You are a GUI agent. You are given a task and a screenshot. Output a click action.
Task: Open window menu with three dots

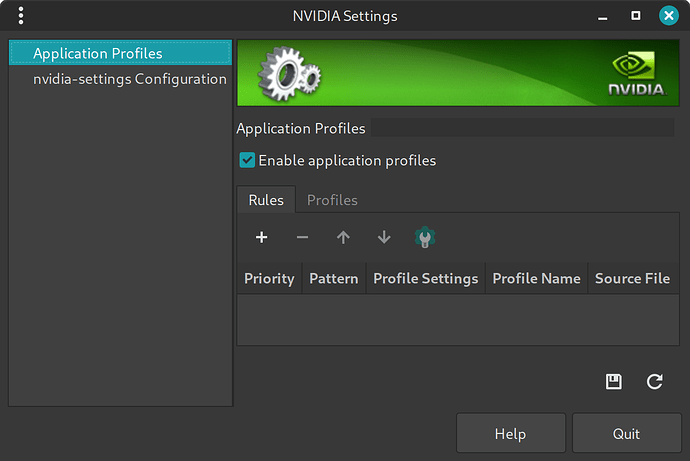click(21, 16)
